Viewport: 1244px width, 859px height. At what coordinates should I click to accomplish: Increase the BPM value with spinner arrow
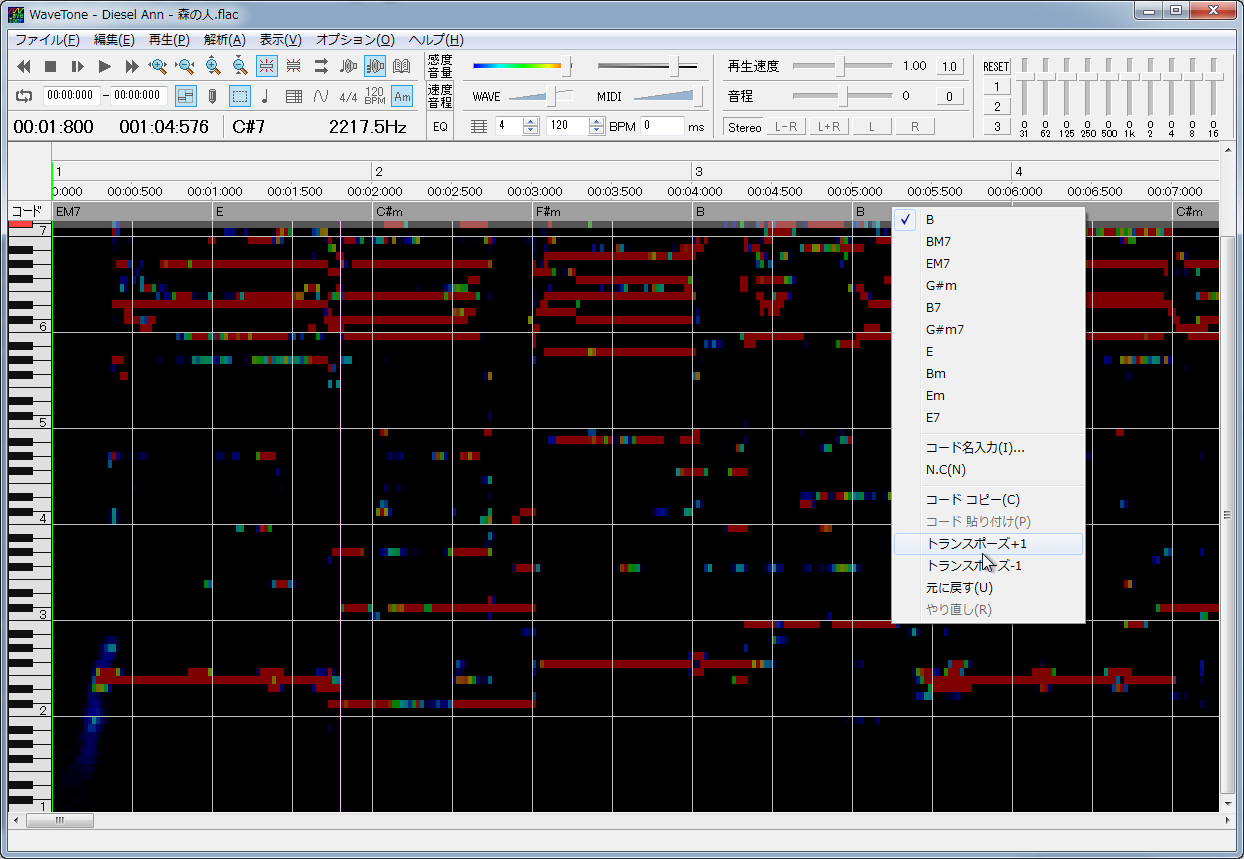pos(597,122)
